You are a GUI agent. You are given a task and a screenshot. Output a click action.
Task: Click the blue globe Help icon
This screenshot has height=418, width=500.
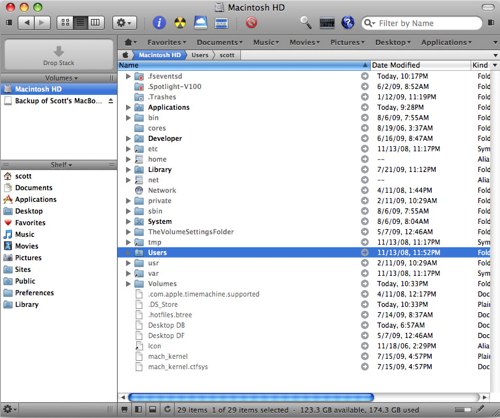point(348,23)
